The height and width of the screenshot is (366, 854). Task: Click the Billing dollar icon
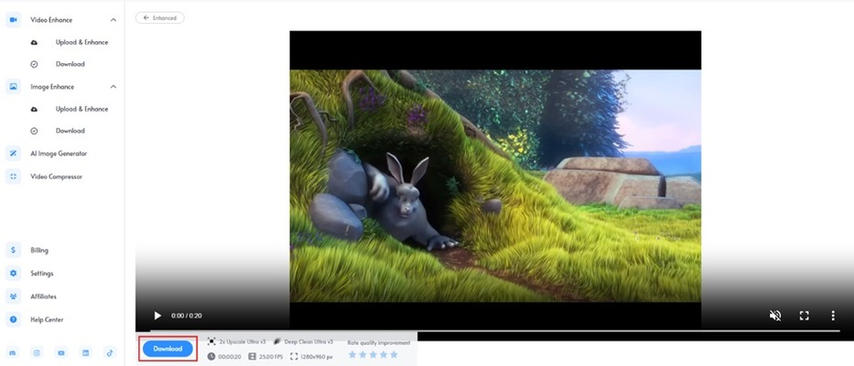pos(13,250)
